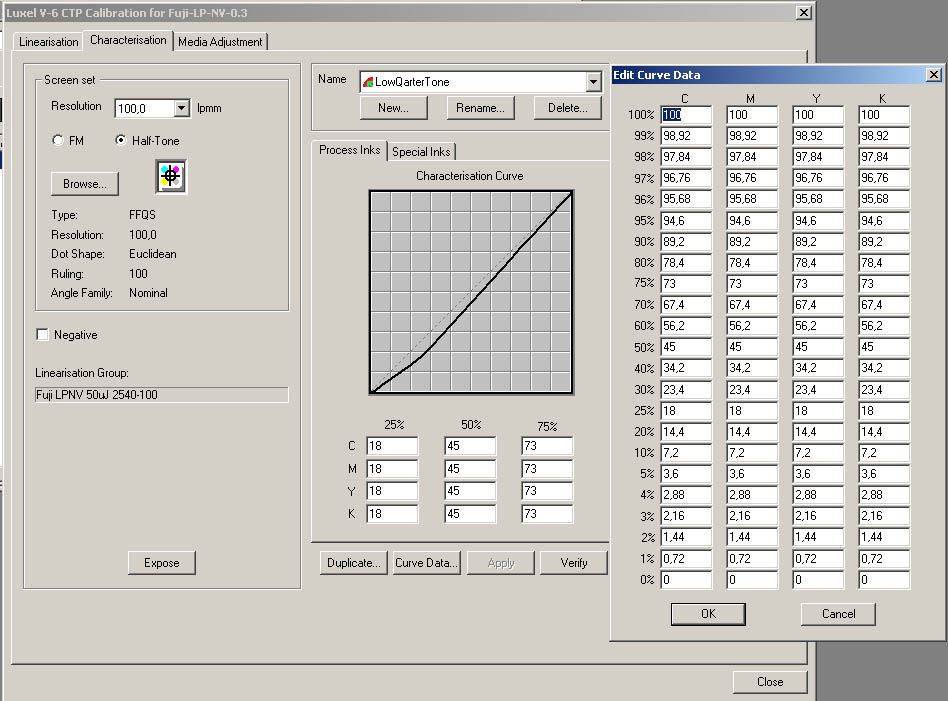
Task: Open the Resolution dropdown list
Action: 181,108
